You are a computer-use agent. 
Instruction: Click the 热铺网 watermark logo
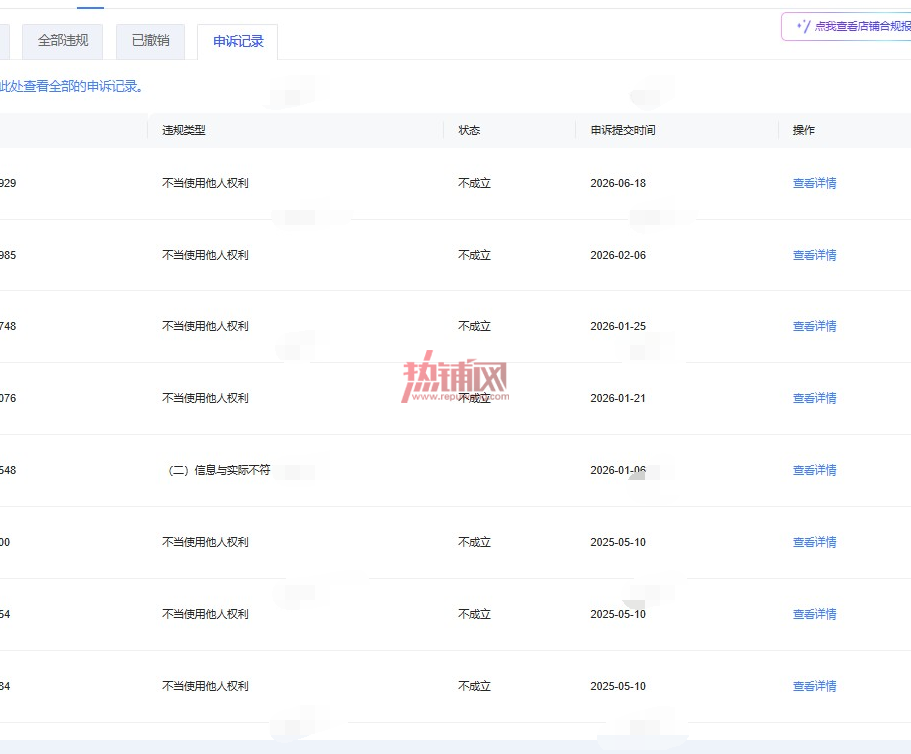455,377
